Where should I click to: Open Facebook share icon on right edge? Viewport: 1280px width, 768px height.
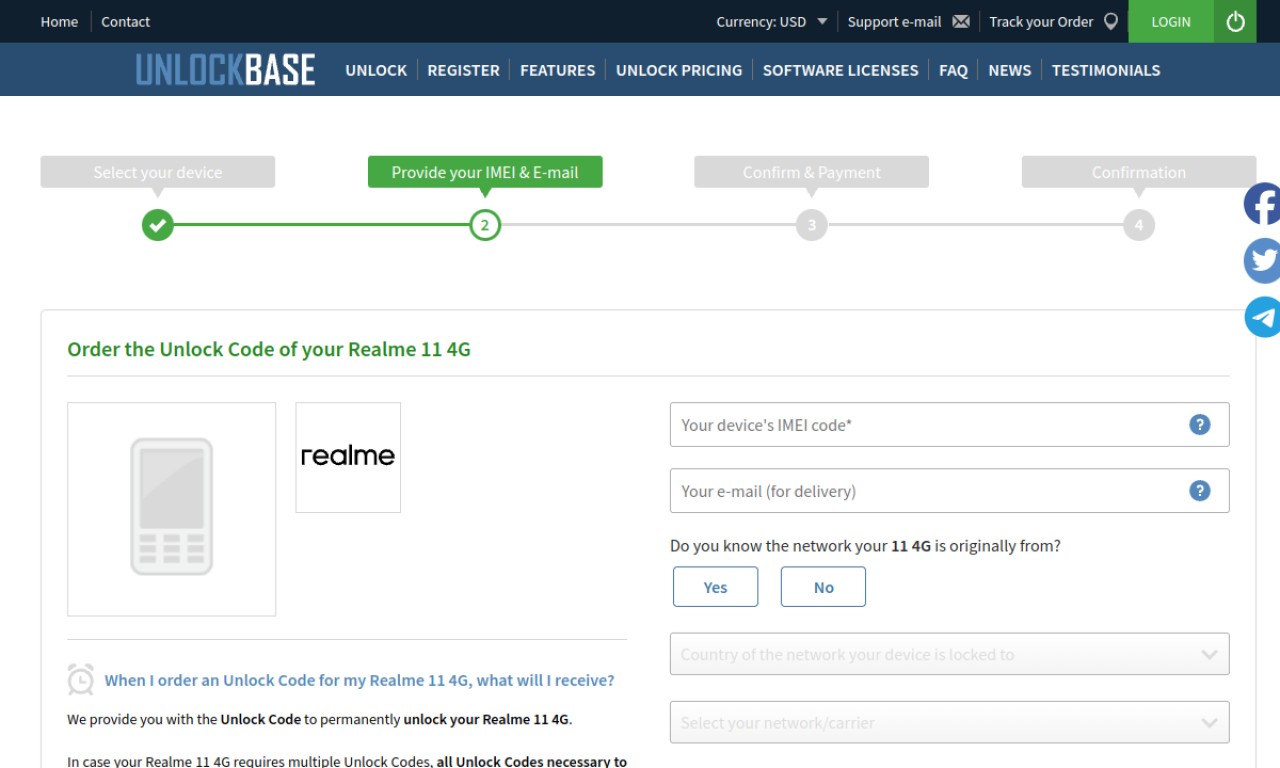[x=1262, y=204]
